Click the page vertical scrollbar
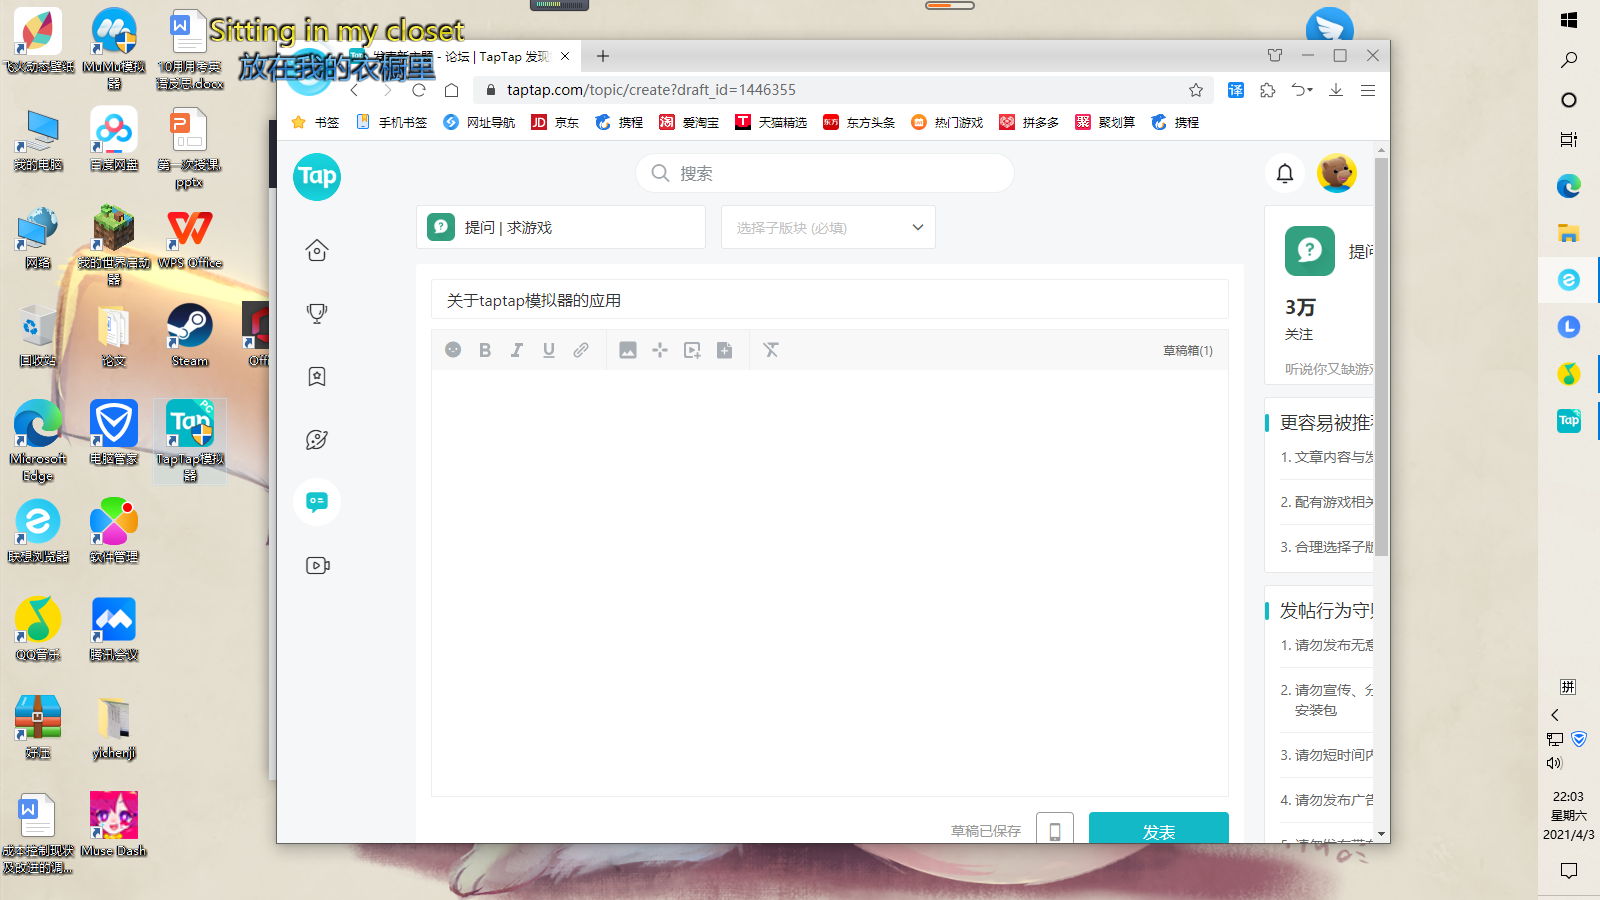 (x=1381, y=355)
